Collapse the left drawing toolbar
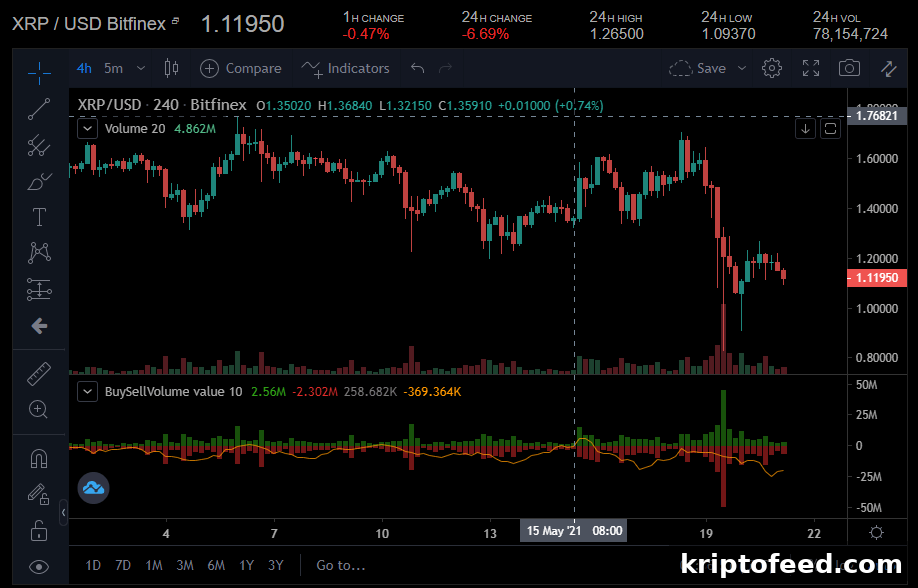 [x=63, y=513]
